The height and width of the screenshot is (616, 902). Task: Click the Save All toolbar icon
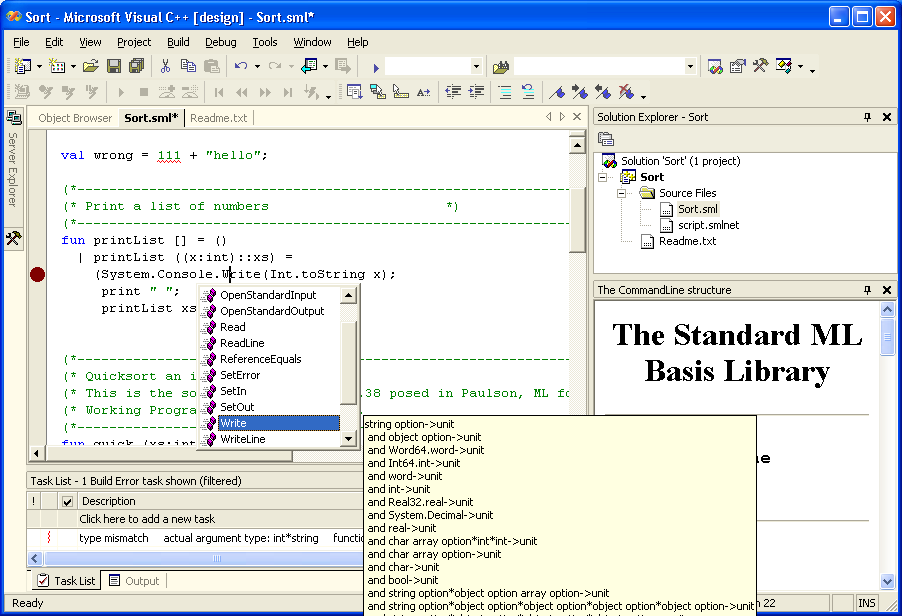point(136,66)
